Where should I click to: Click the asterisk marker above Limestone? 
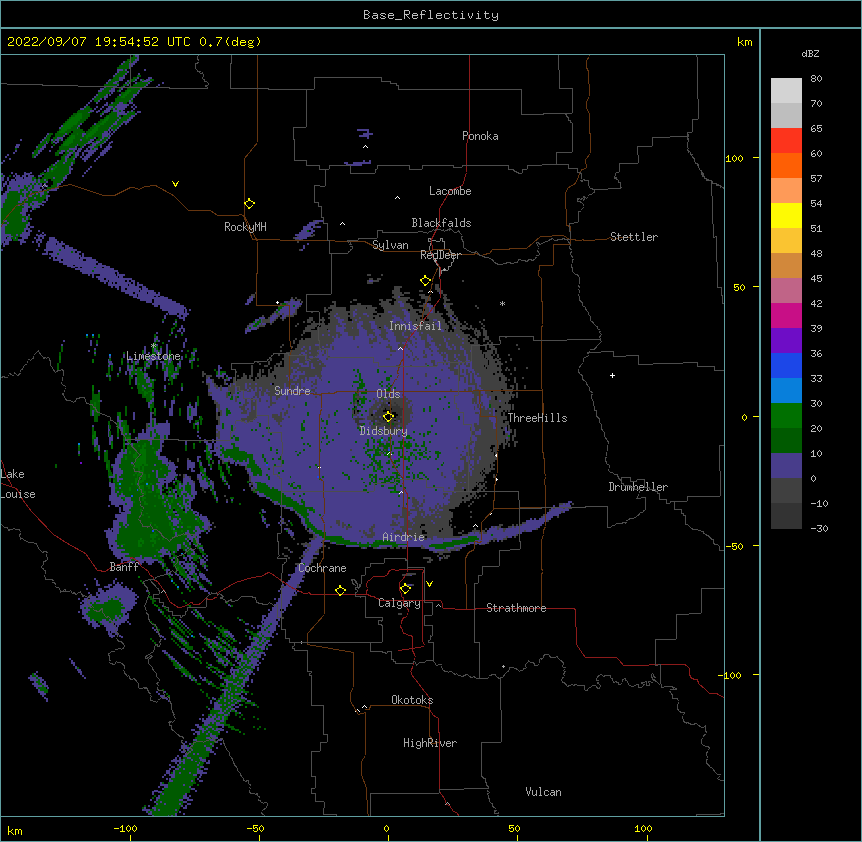pyautogui.click(x=154, y=345)
